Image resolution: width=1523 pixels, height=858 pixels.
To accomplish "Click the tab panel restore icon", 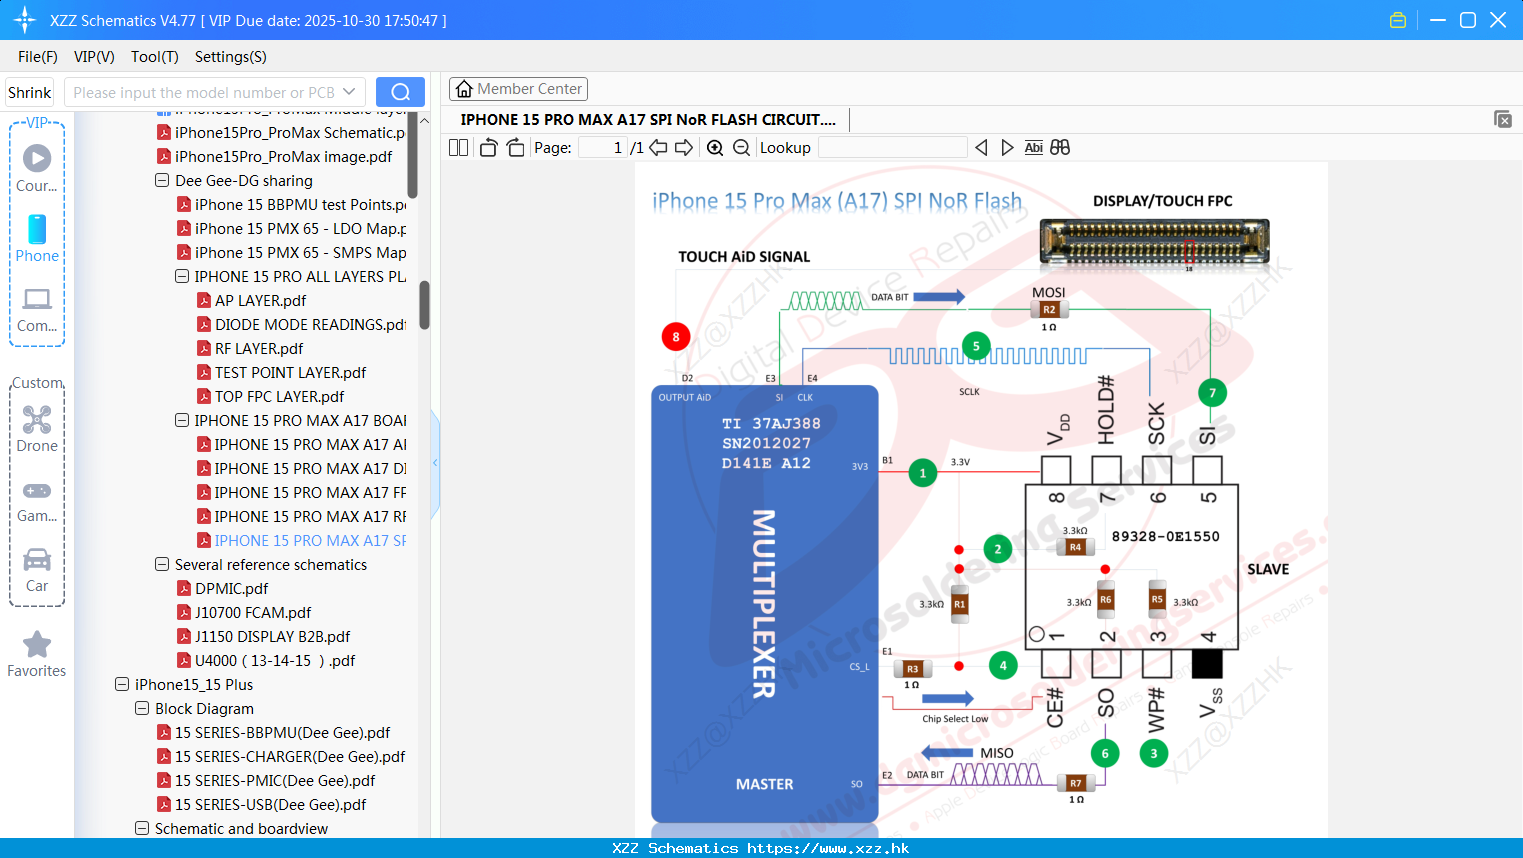I will 1503,119.
